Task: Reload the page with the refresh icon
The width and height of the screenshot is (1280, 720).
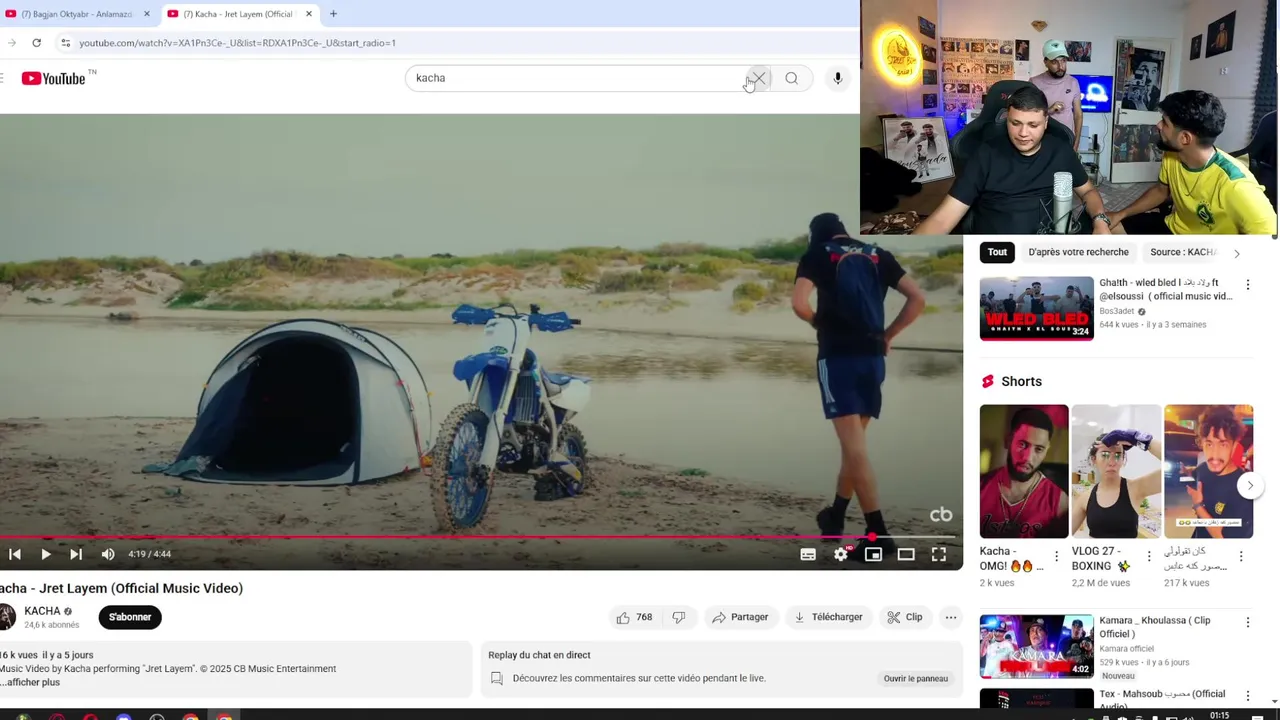Action: 36,43
